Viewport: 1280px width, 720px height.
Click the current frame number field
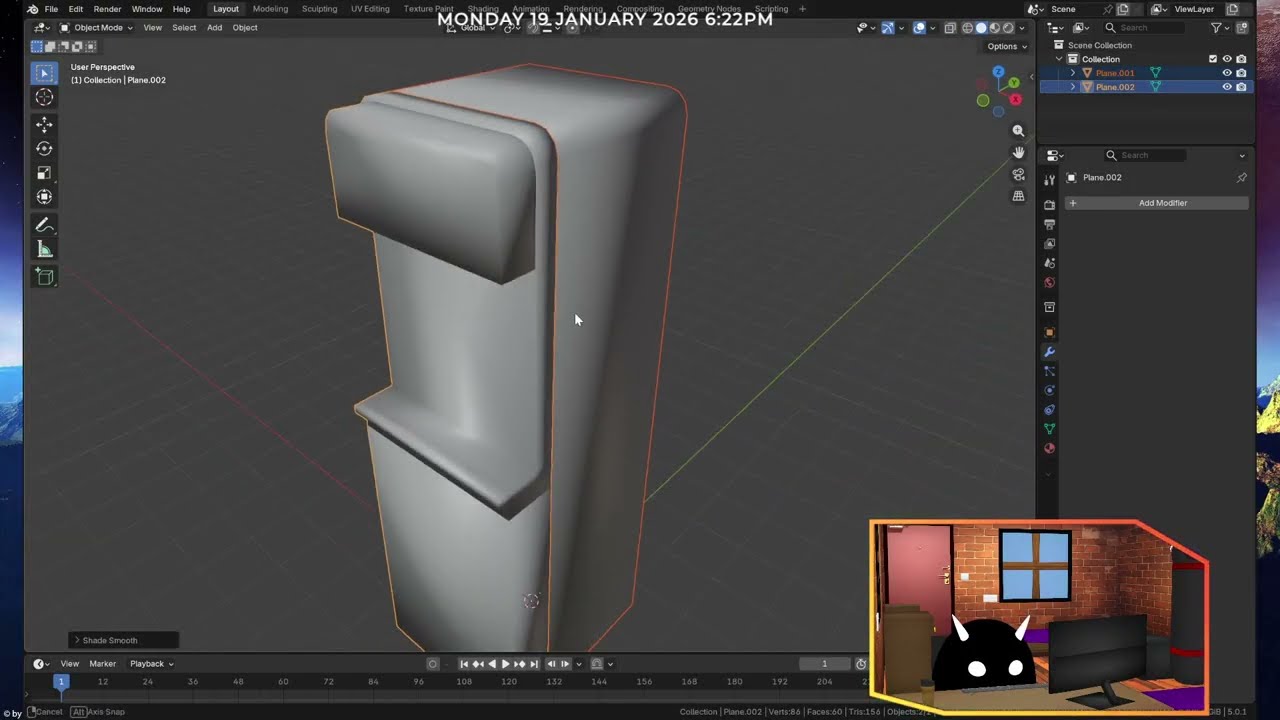coord(825,664)
